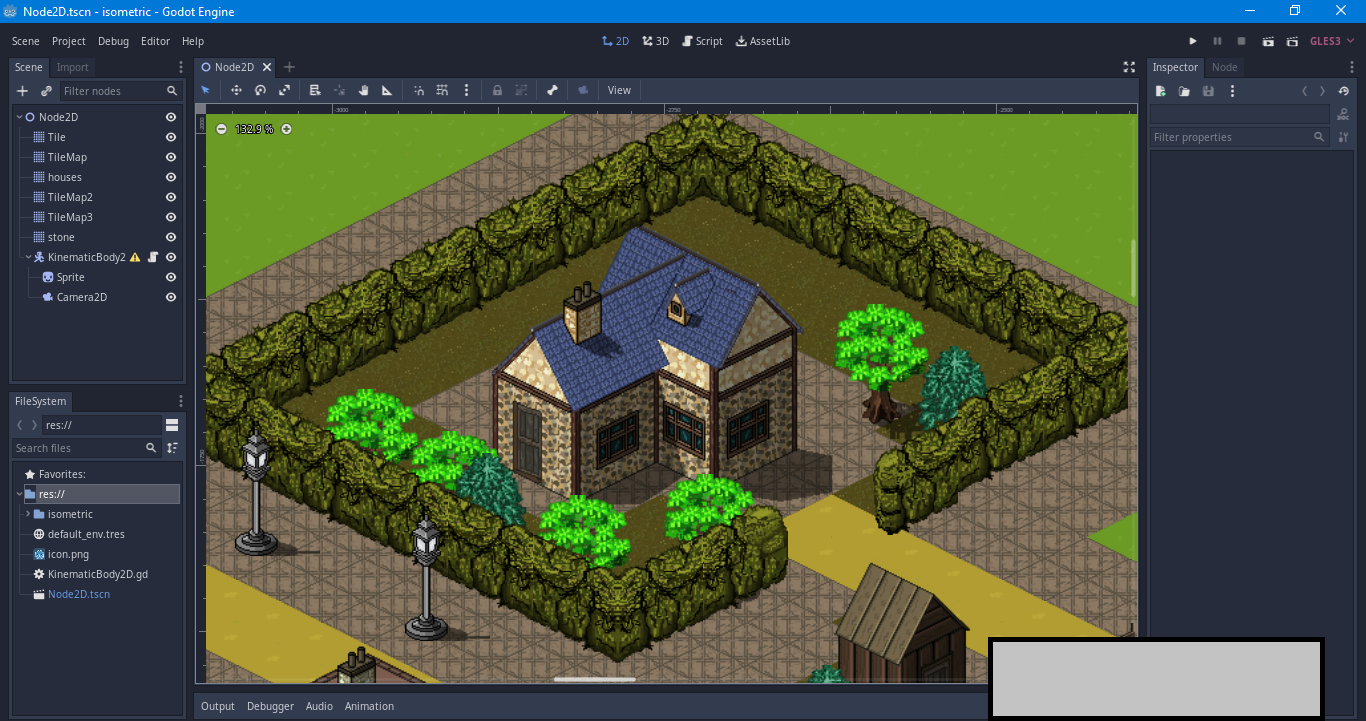The image size is (1366, 721).
Task: Select the Ruler Mode tool
Action: pyautogui.click(x=387, y=90)
